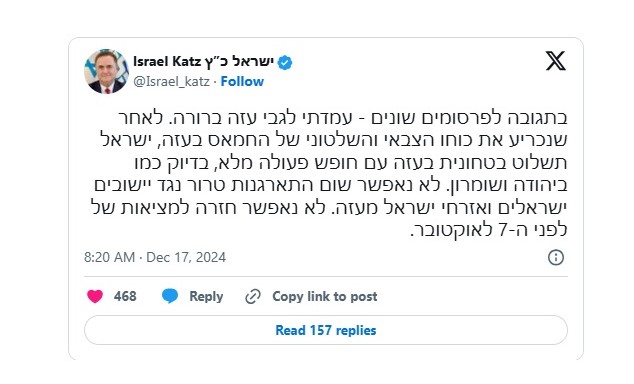Click the X logo icon
The width and height of the screenshot is (634, 384).
coord(556,61)
